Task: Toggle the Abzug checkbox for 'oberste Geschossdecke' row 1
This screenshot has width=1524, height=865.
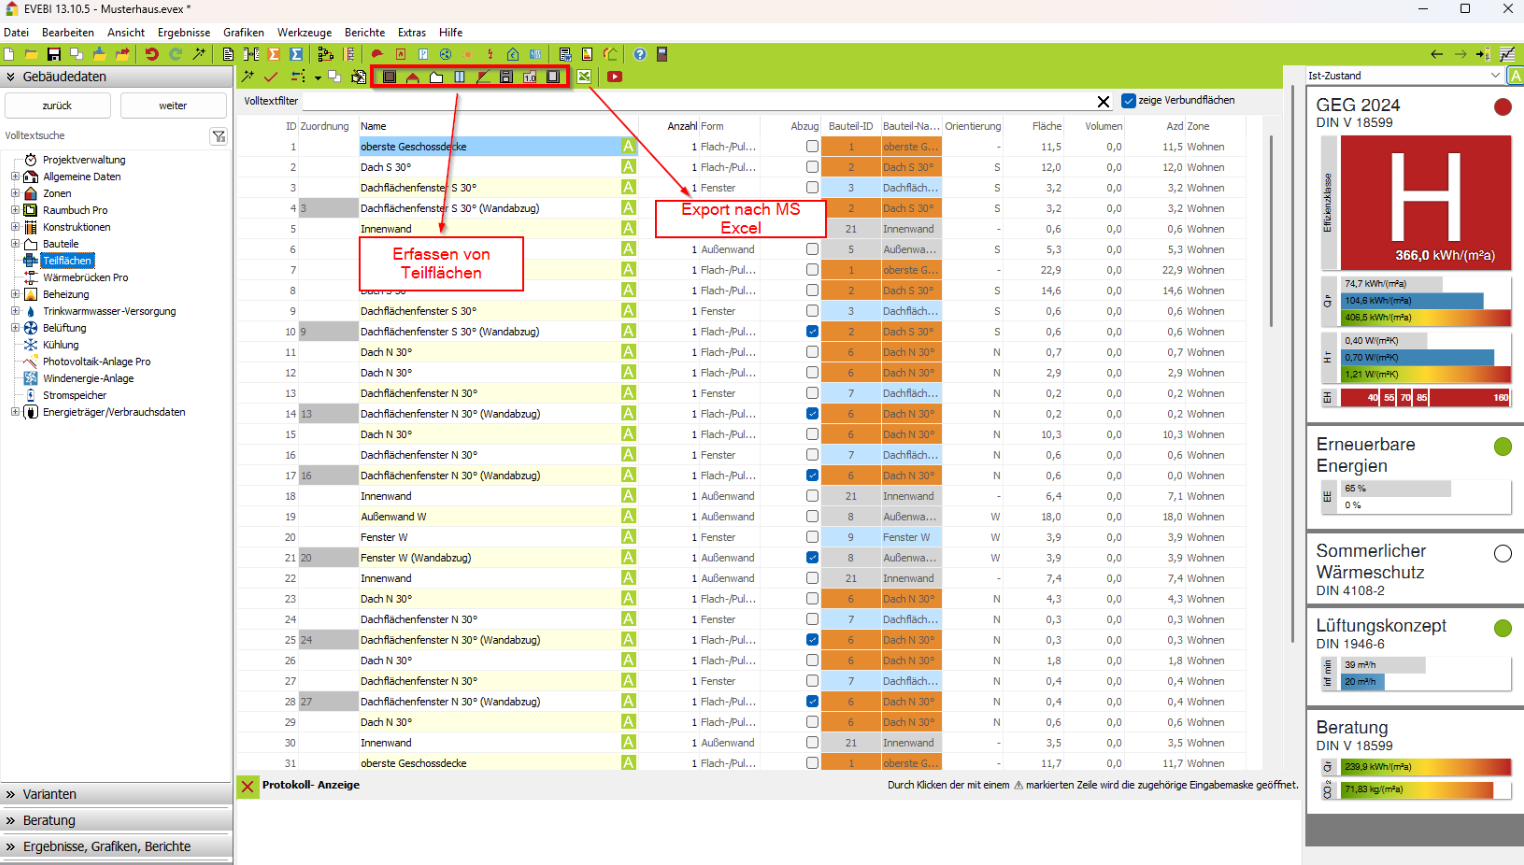Action: [812, 147]
